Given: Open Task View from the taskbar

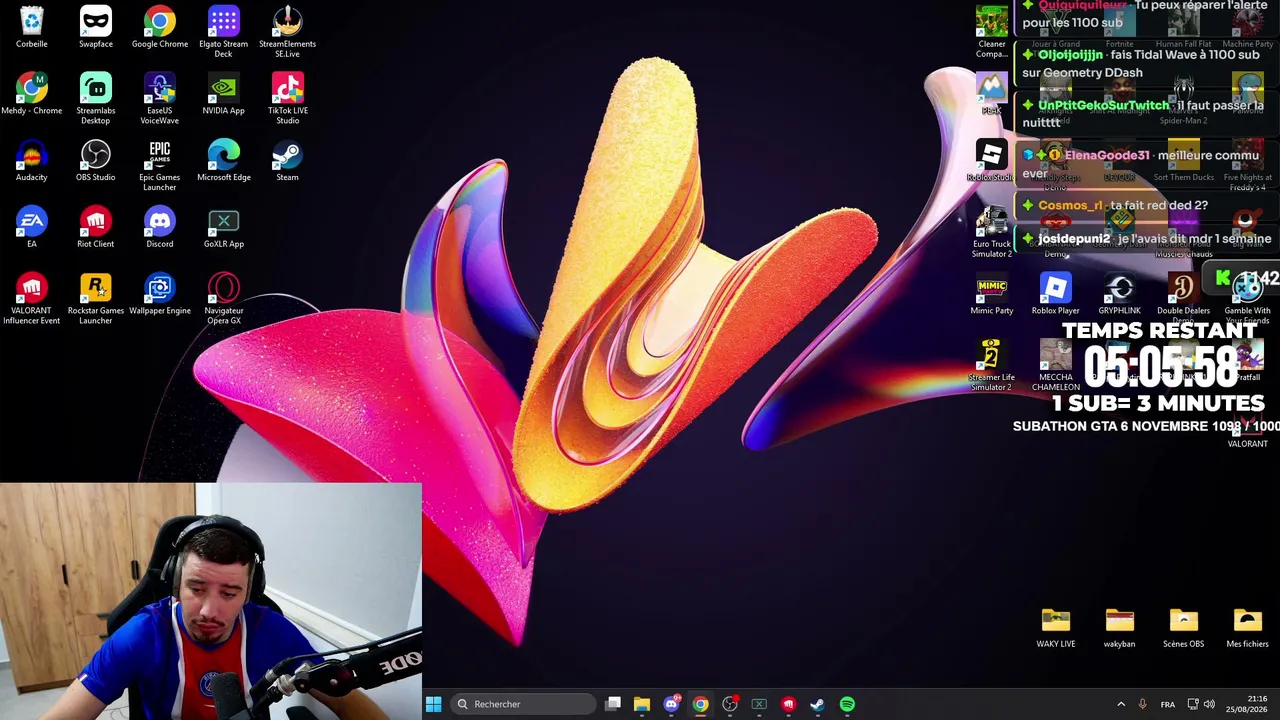Looking at the screenshot, I should 613,704.
